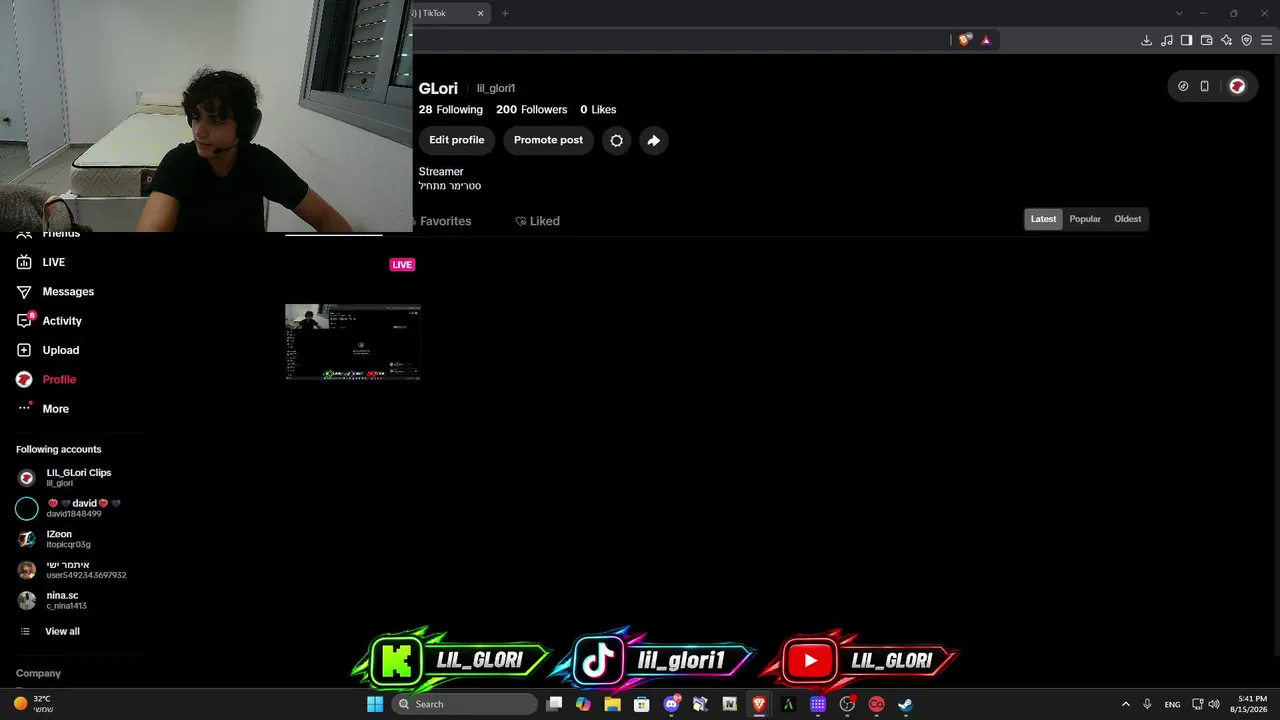
Task: Sort videos by Latest
Action: (1043, 219)
